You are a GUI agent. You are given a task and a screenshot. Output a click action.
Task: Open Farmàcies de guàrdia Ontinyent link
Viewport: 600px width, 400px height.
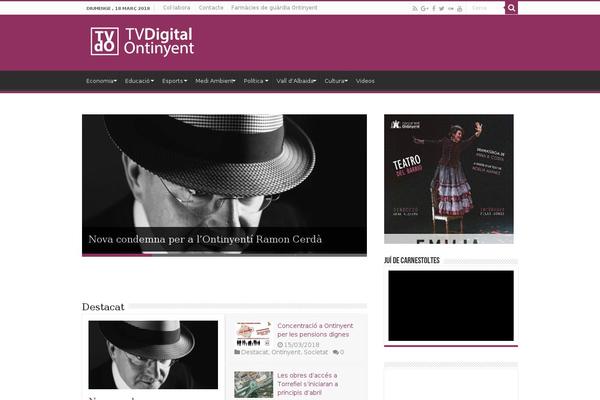point(274,8)
